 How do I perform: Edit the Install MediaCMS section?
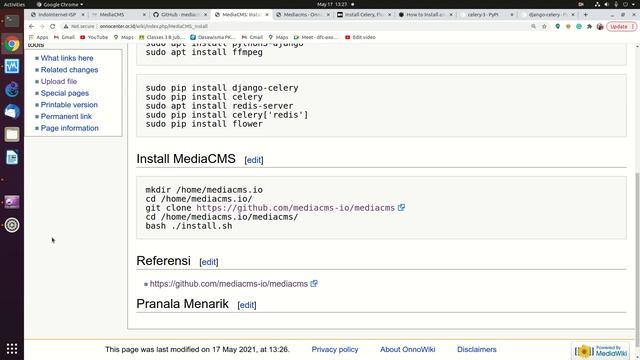[x=254, y=160]
